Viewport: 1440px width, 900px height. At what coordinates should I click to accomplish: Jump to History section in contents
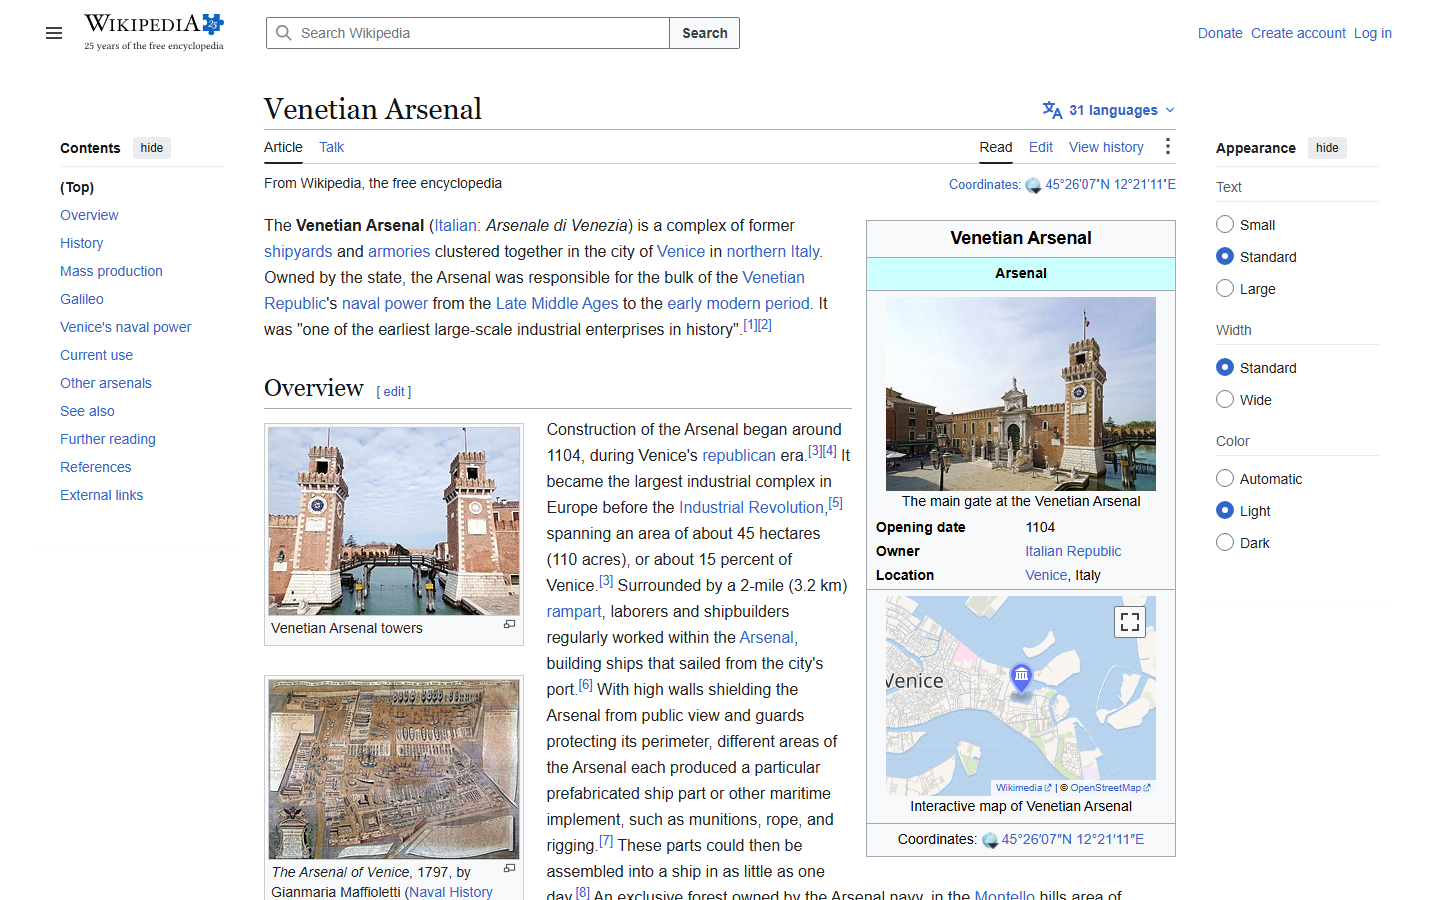[x=81, y=243]
